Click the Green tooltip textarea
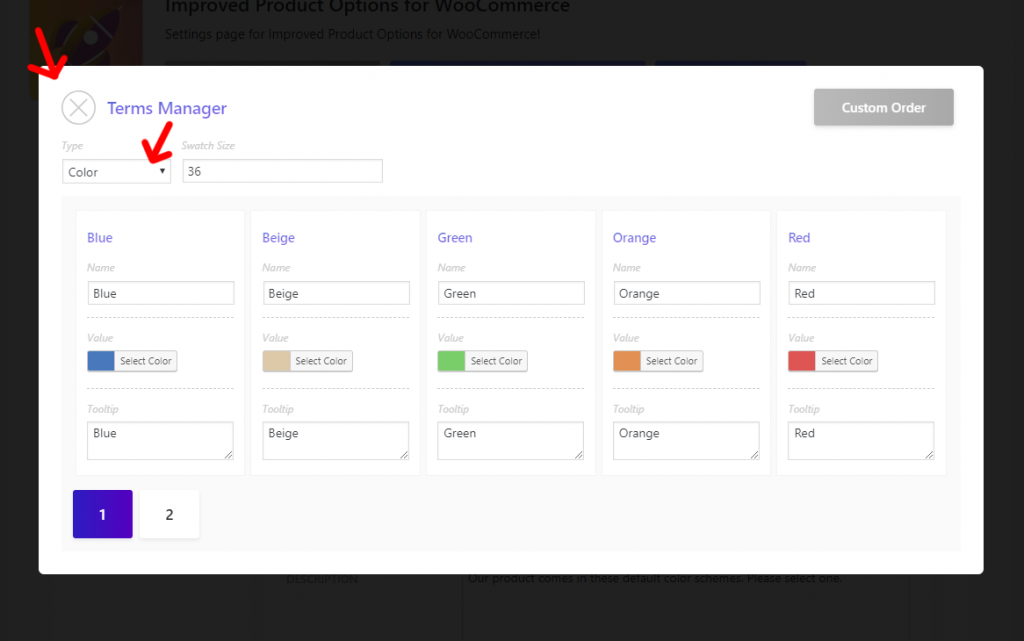 tap(511, 441)
